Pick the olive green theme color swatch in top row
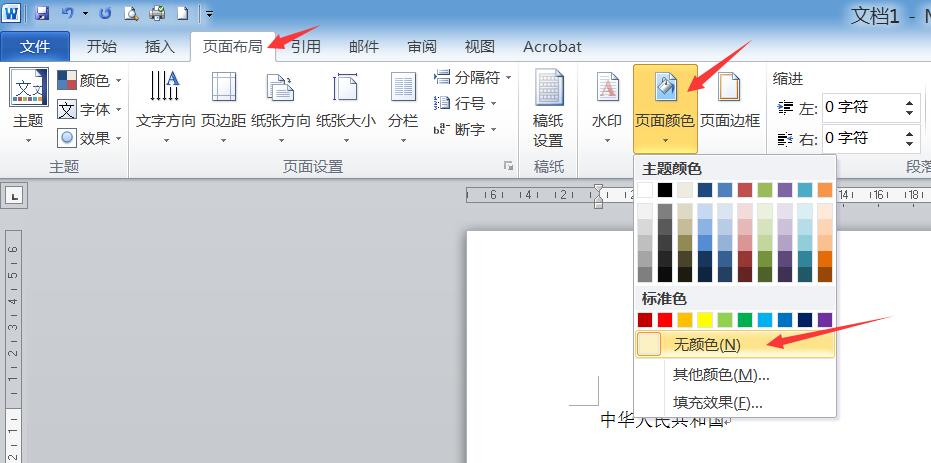Image resolution: width=931 pixels, height=463 pixels. click(x=765, y=190)
